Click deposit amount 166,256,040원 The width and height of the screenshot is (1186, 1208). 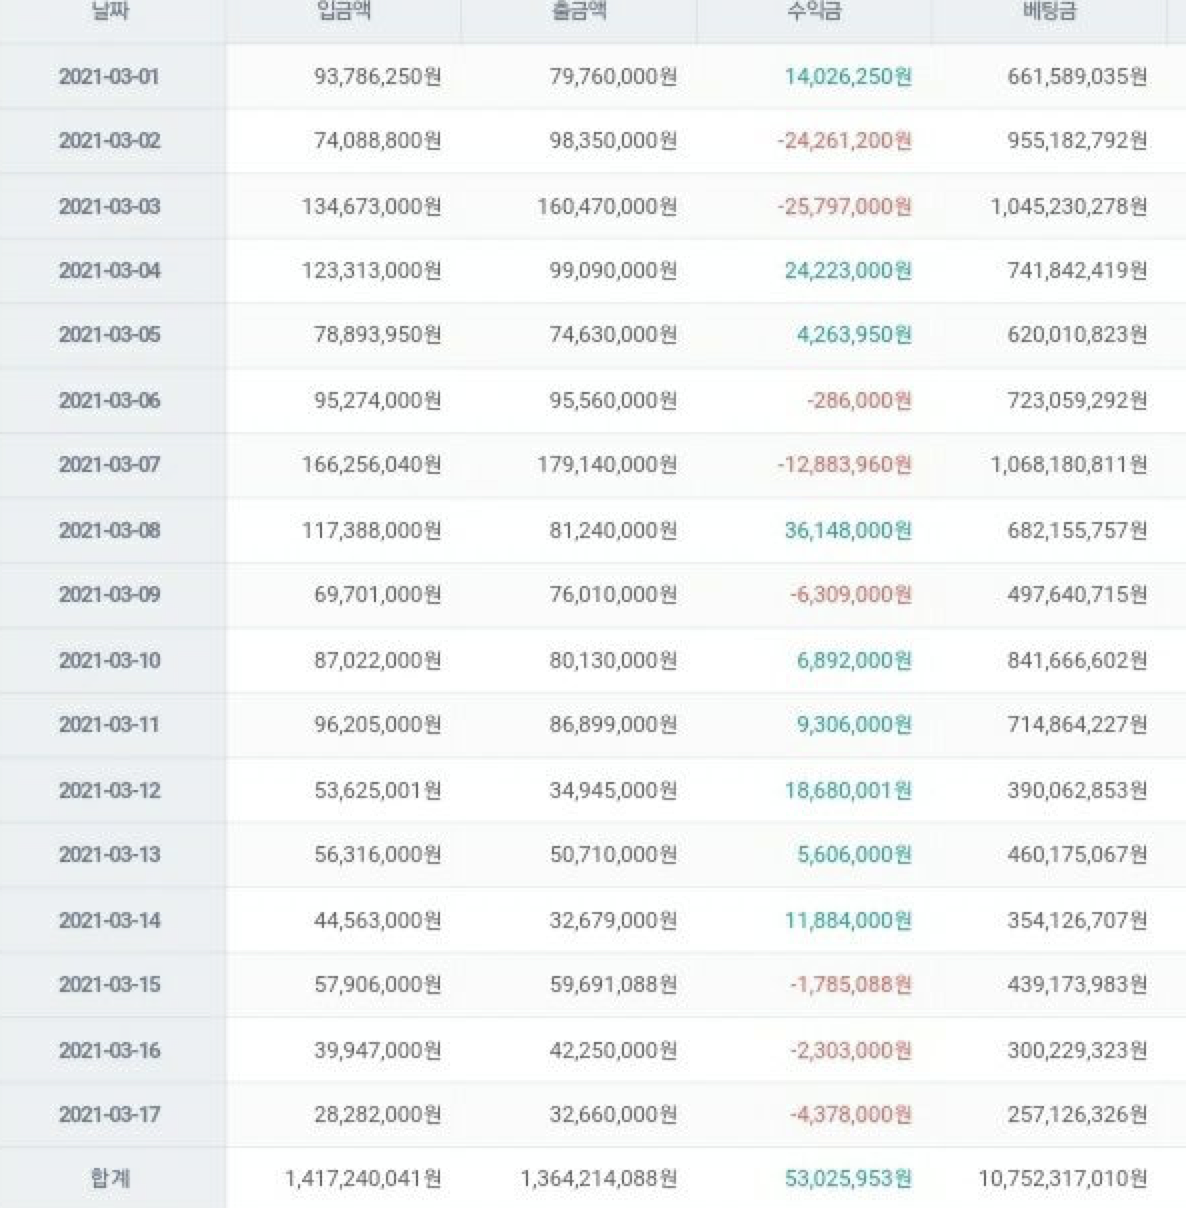point(372,464)
